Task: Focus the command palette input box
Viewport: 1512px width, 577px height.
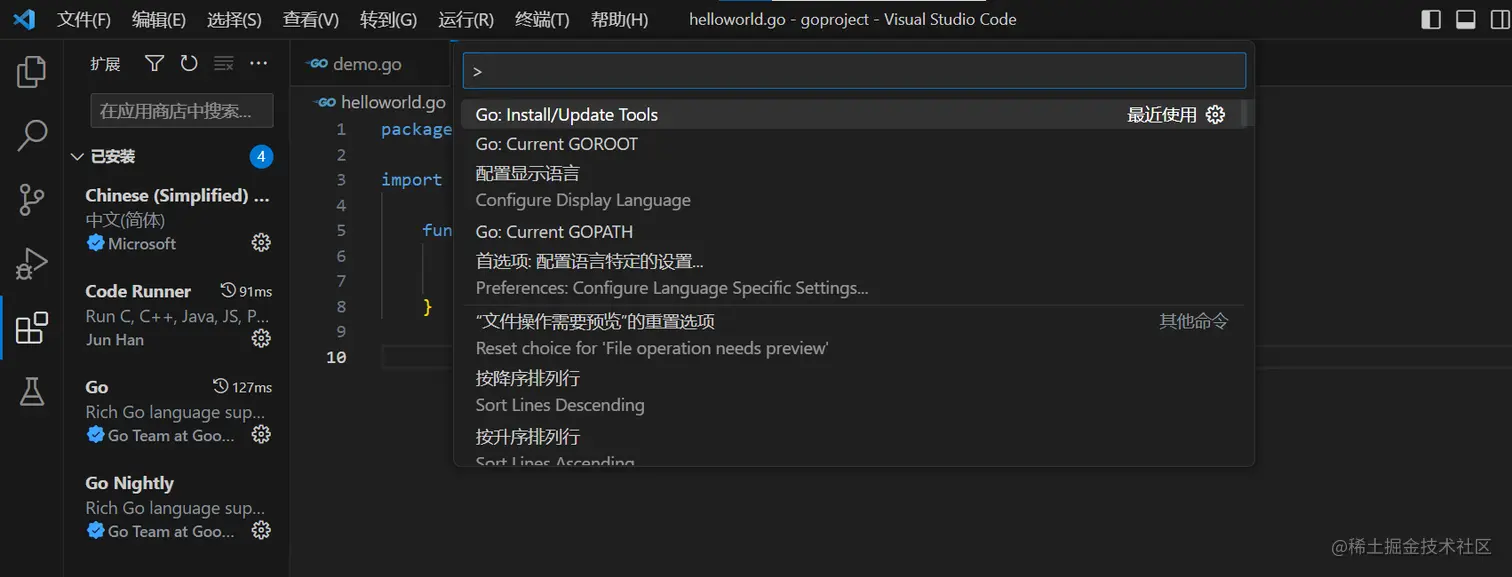Action: pos(854,71)
